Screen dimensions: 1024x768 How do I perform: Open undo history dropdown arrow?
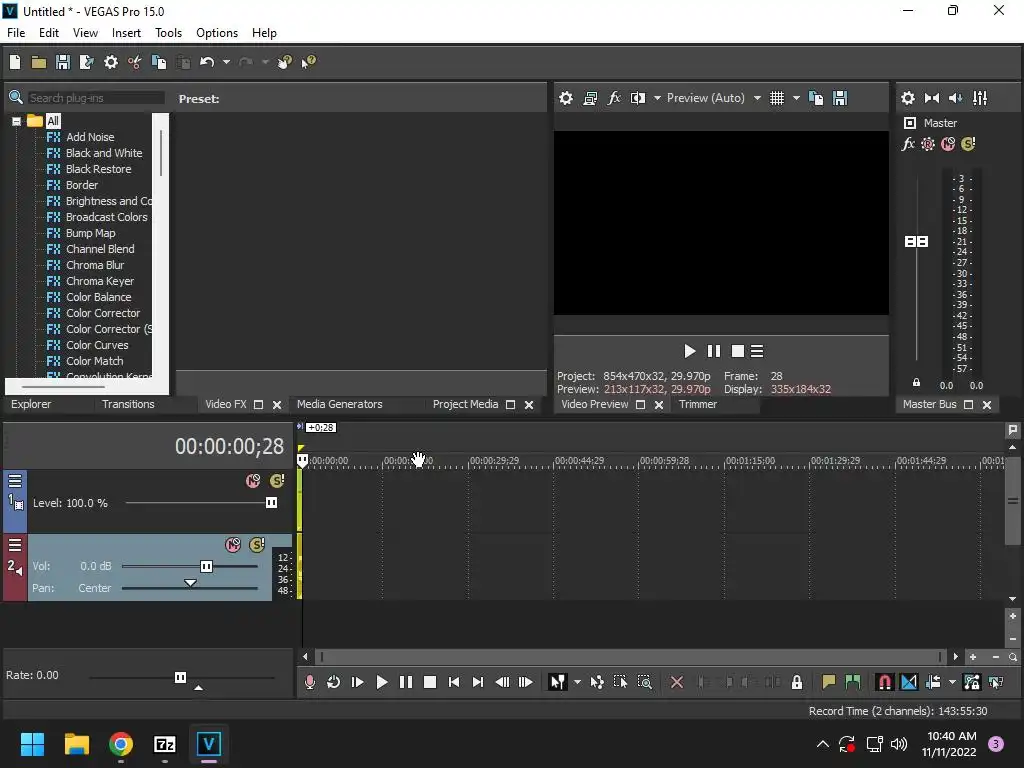click(x=226, y=62)
